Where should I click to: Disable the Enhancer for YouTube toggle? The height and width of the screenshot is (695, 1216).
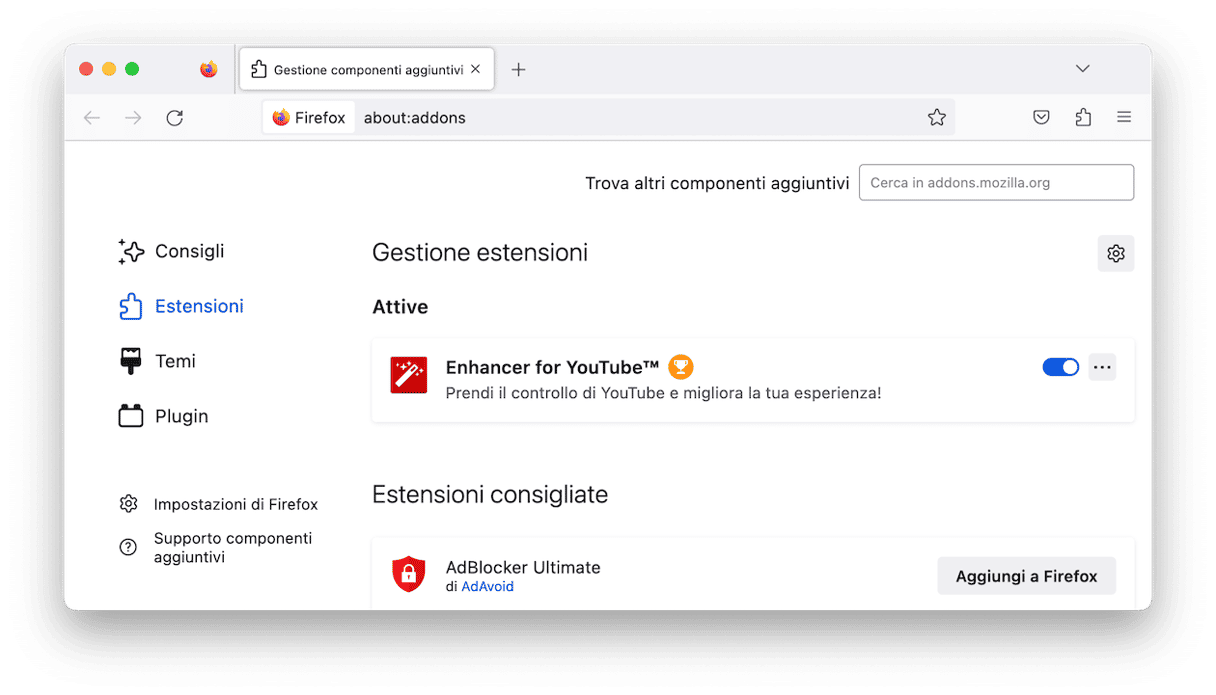click(1061, 367)
